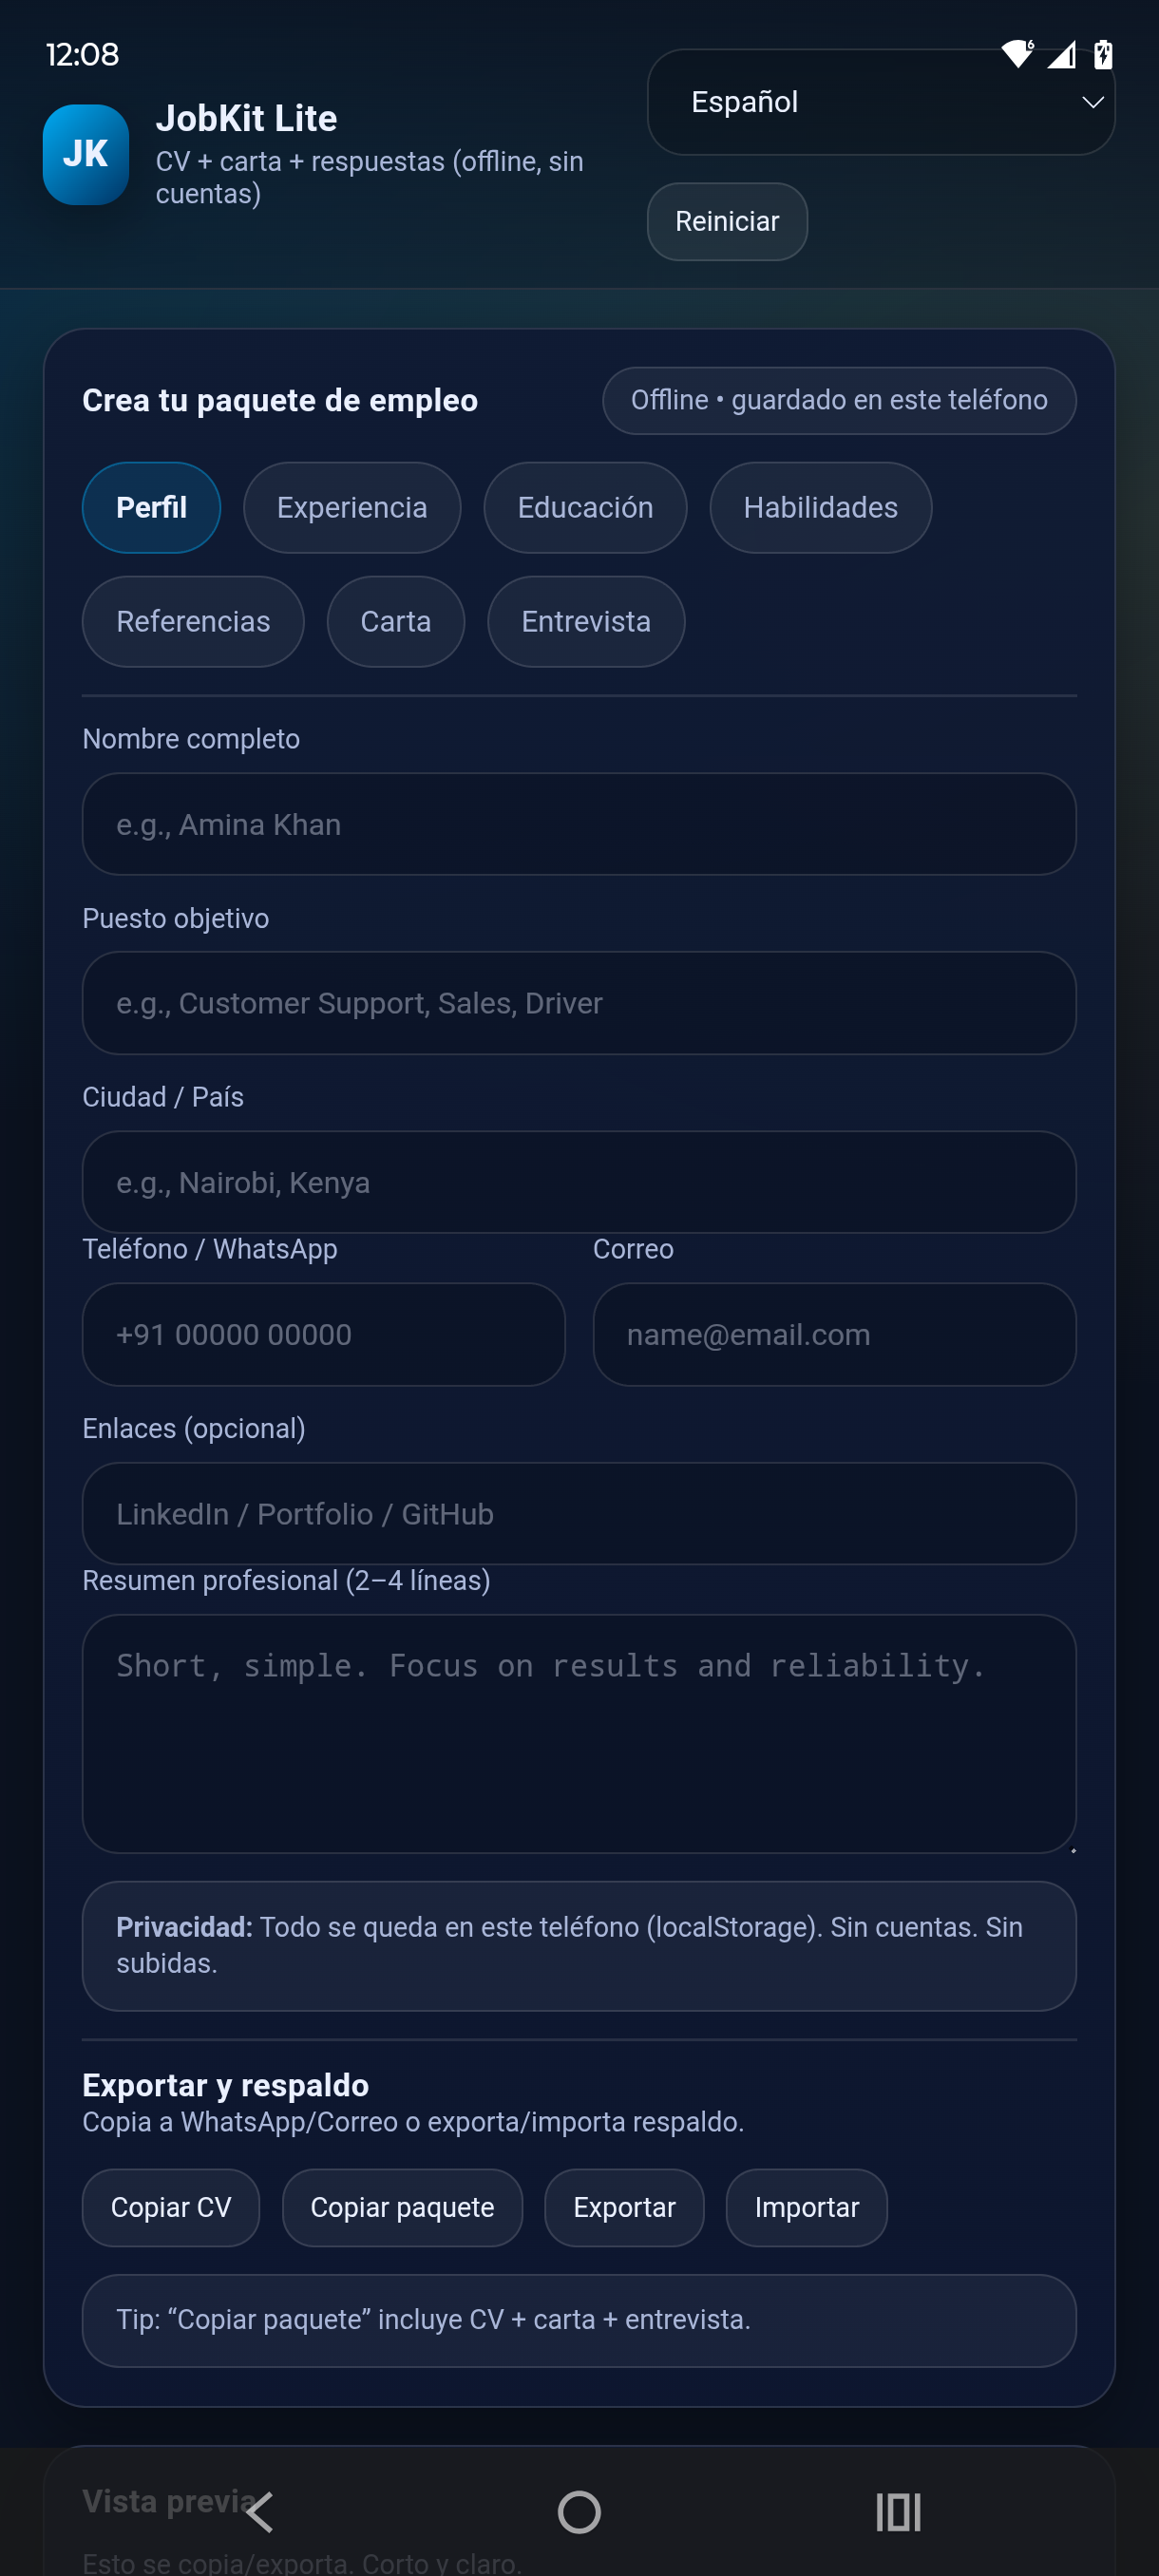Image resolution: width=1159 pixels, height=2576 pixels.
Task: Click the Copiar CV button
Action: 170,2208
